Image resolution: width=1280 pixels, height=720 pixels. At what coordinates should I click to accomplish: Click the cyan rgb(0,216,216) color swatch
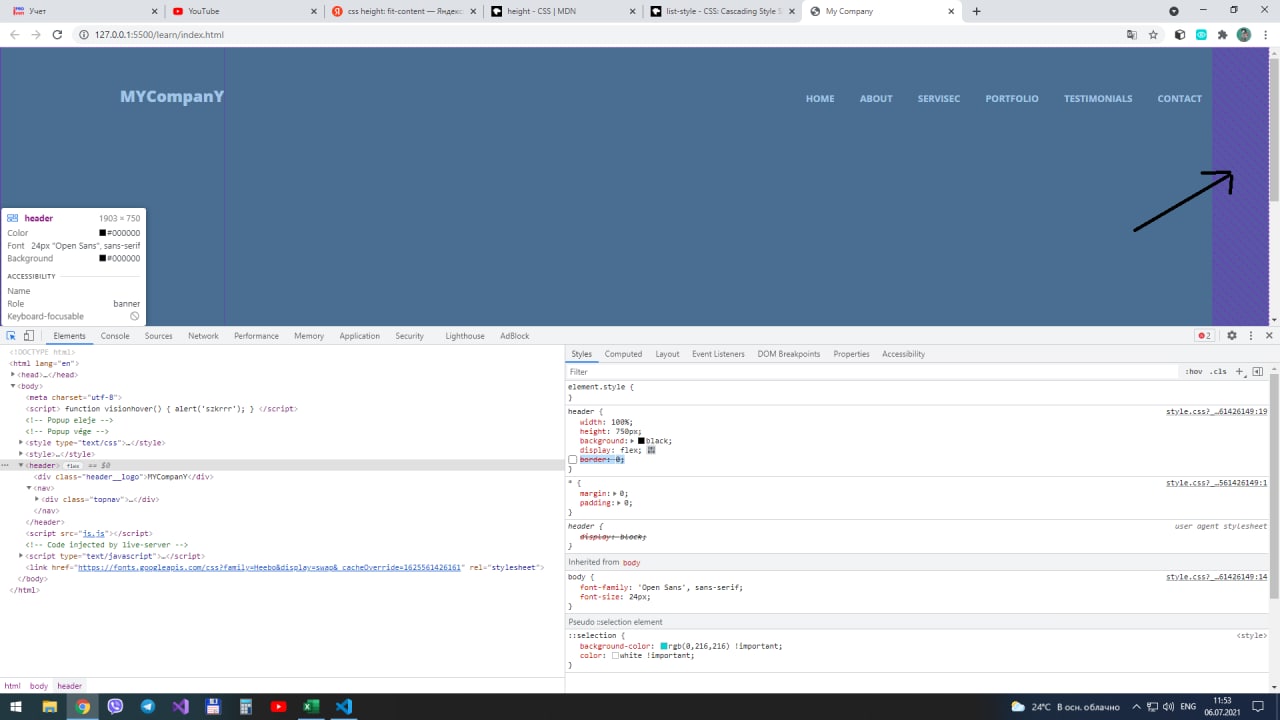pyautogui.click(x=664, y=646)
